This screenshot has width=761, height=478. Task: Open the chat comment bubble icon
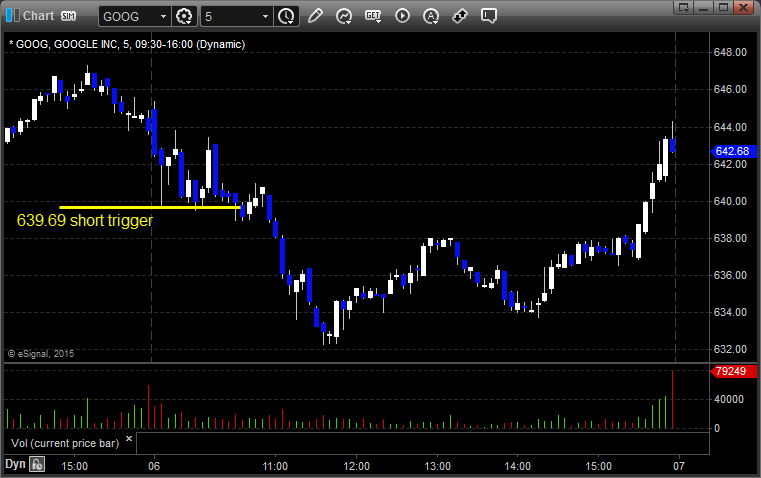coord(489,16)
